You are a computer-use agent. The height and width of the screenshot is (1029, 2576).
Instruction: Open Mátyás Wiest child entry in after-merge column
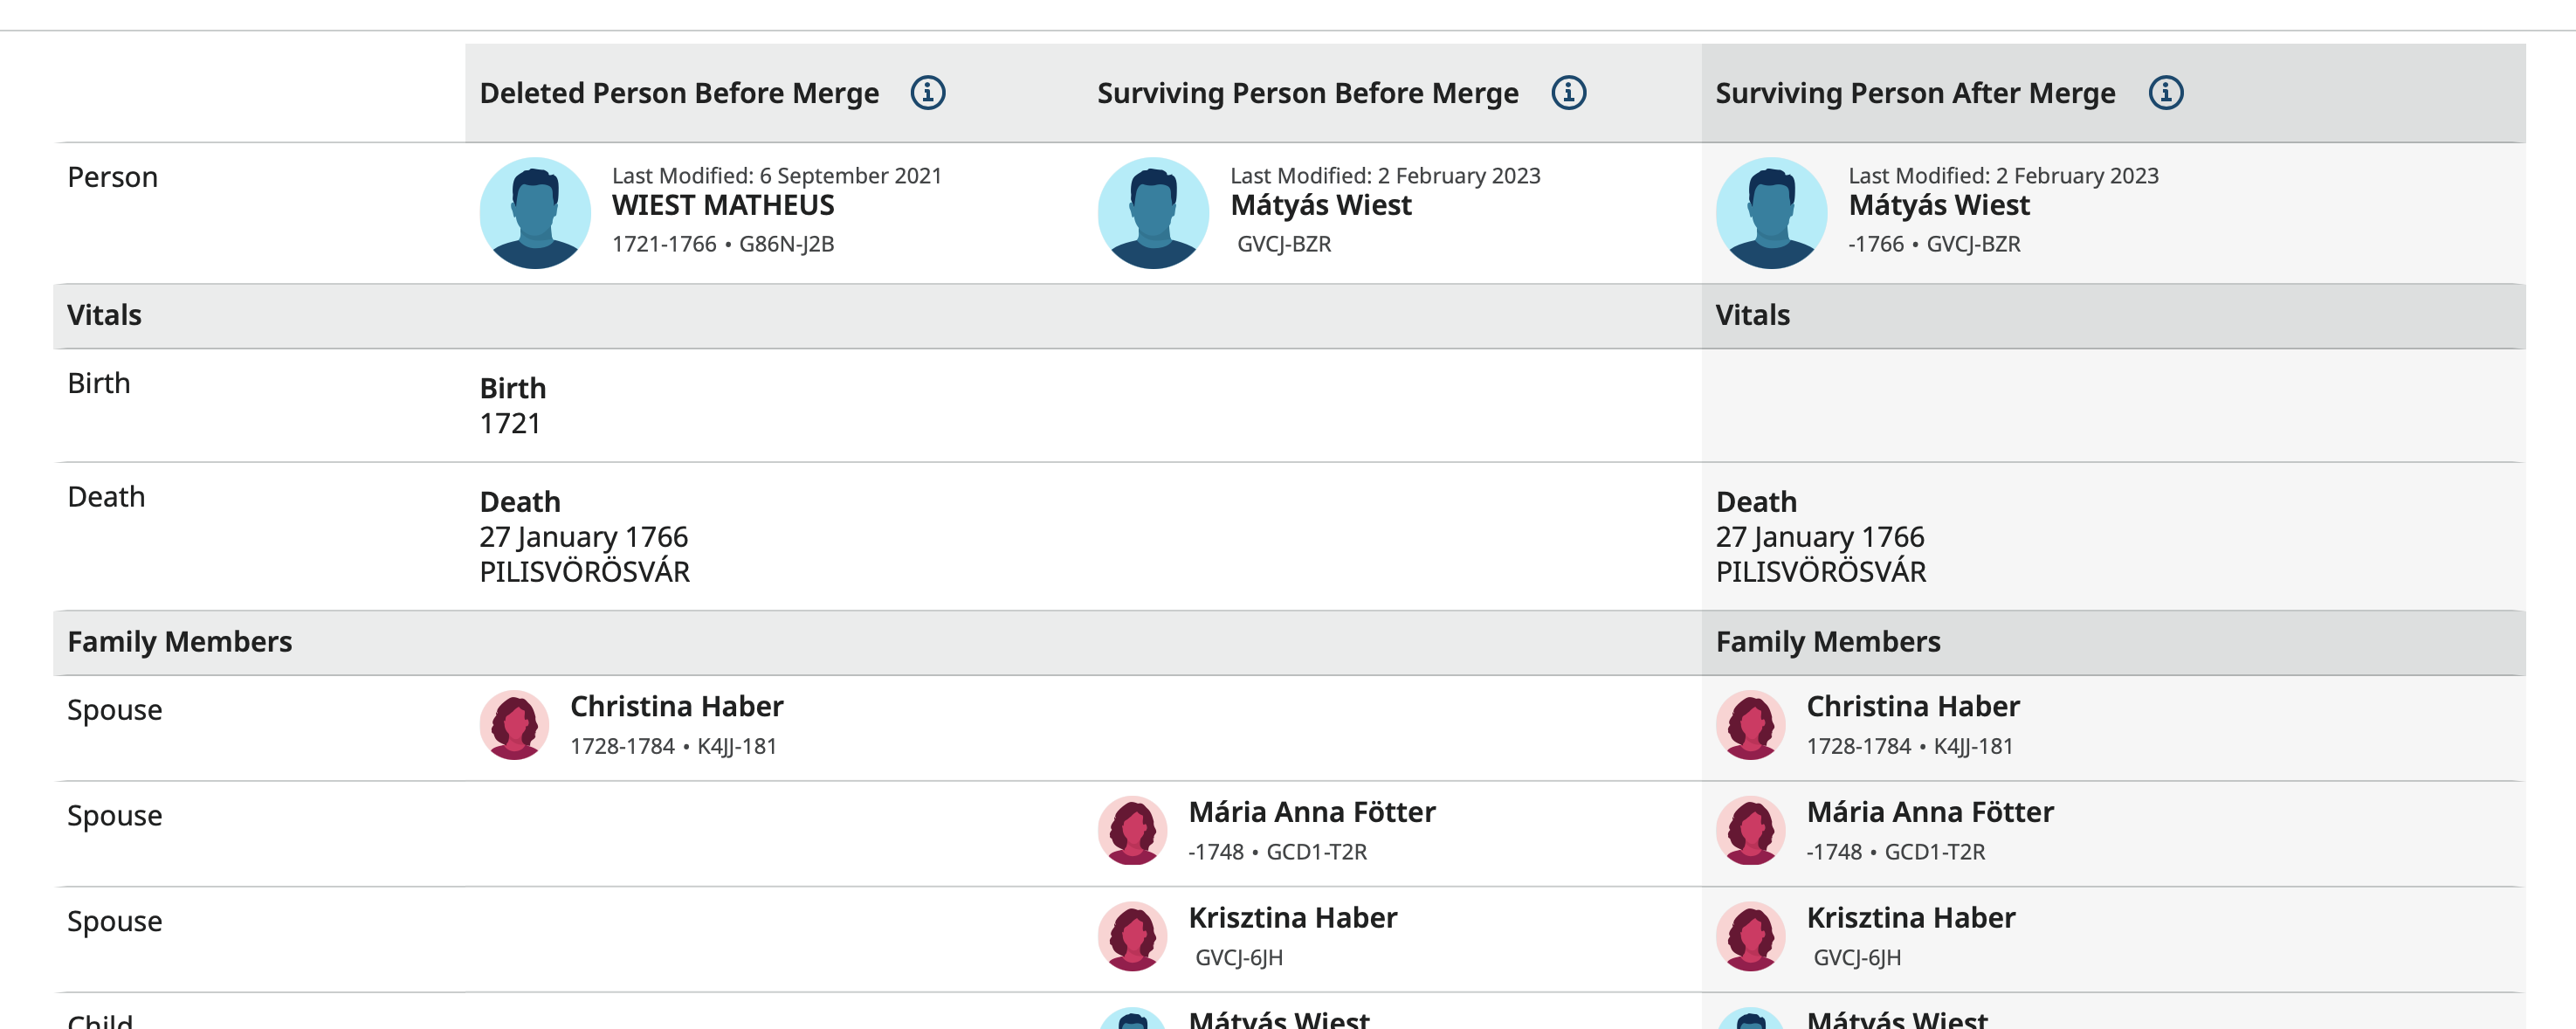(x=1896, y=1019)
